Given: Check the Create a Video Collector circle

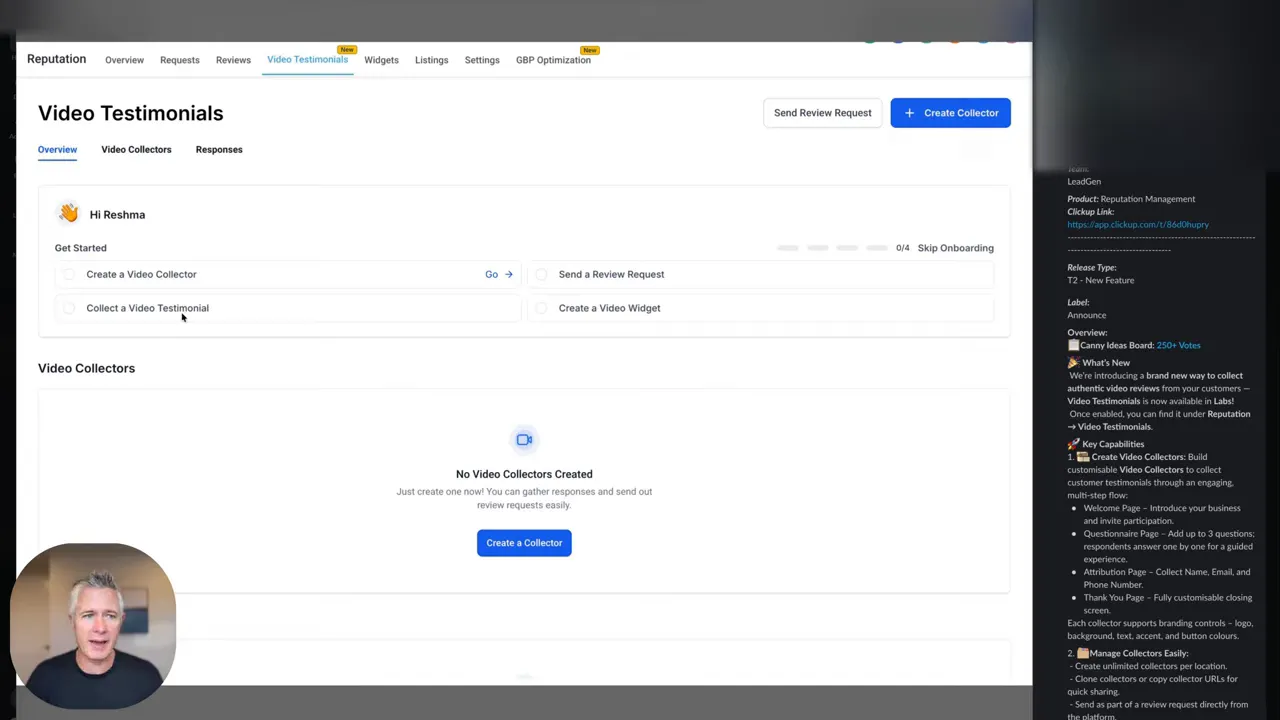Looking at the screenshot, I should coord(69,274).
